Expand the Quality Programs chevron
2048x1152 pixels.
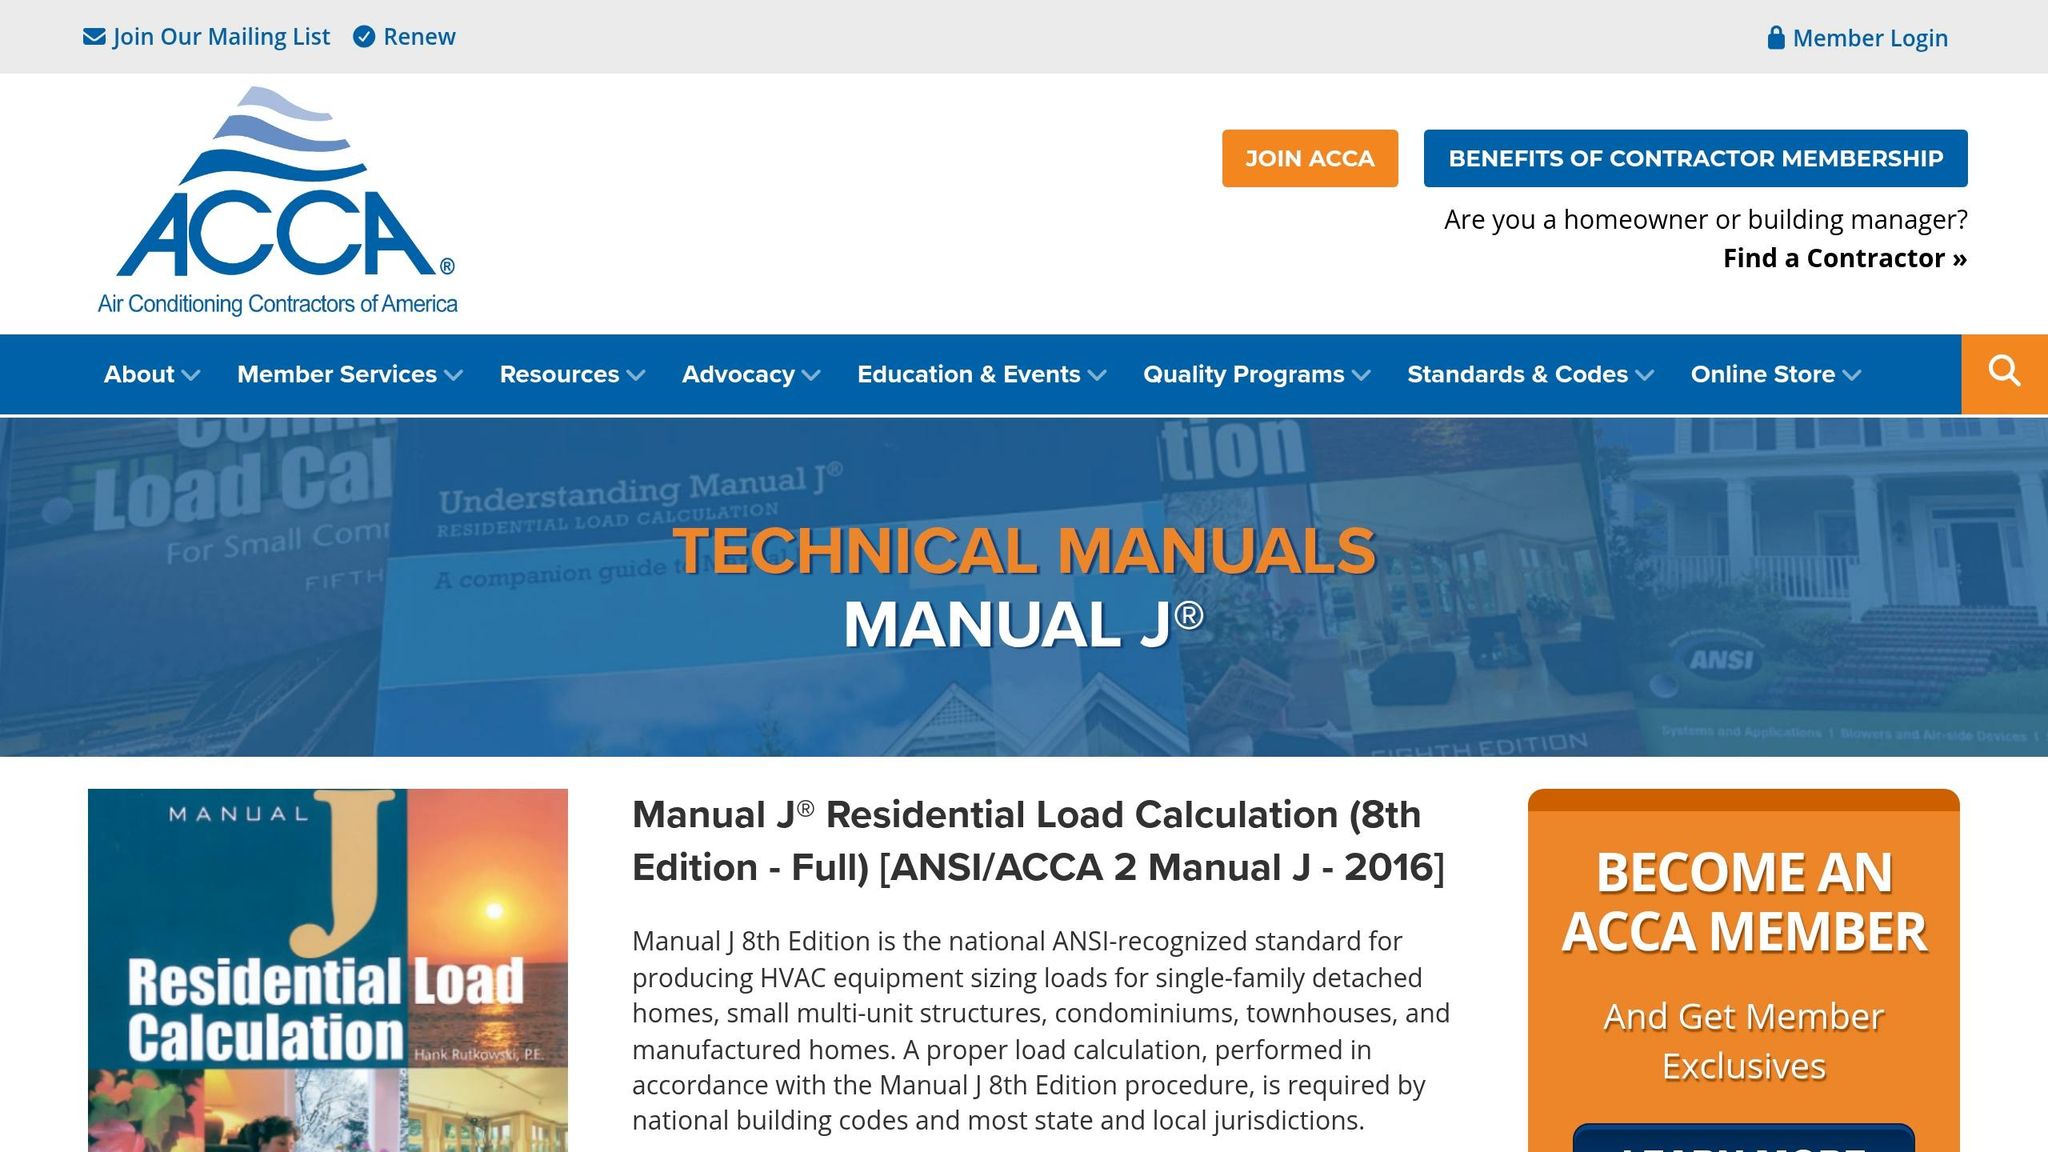pos(1361,375)
